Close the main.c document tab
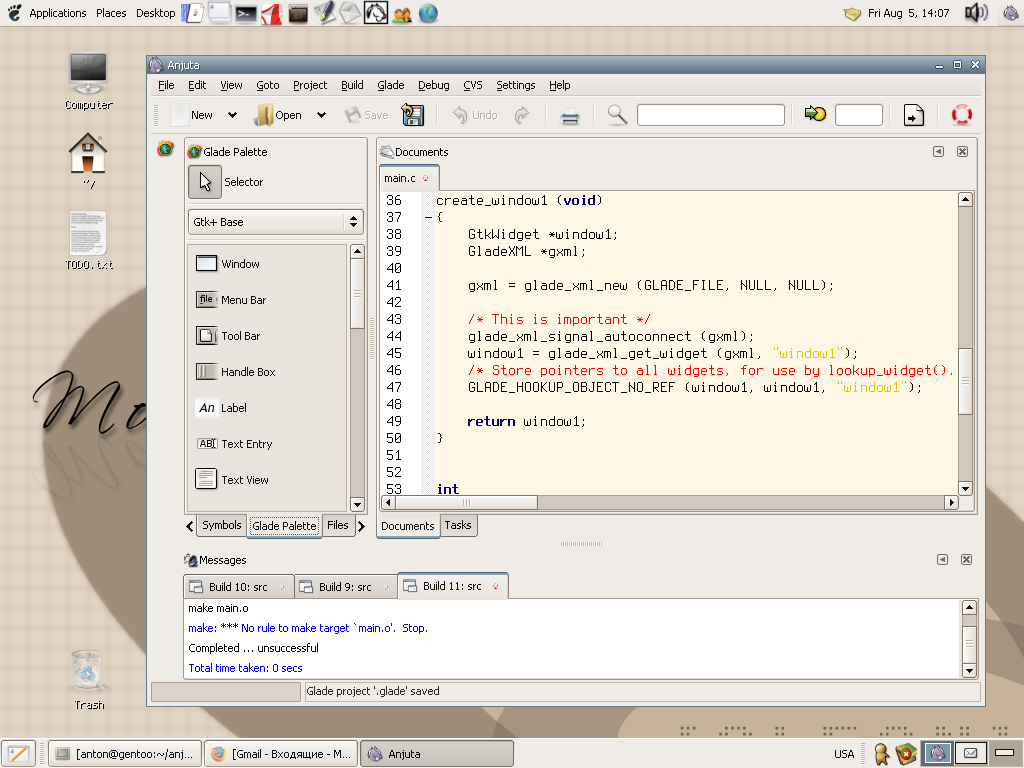The width and height of the screenshot is (1024, 768). coord(425,178)
